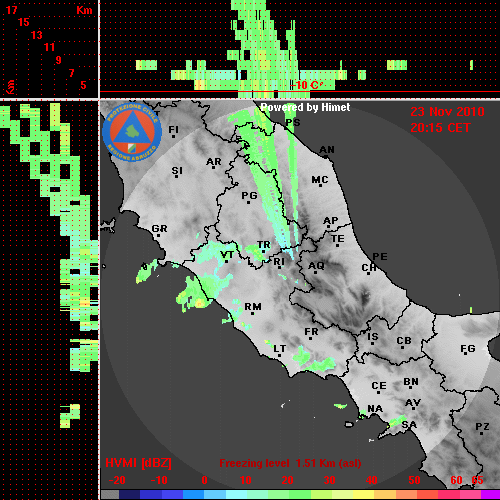
Task: Click the PZ city label
Action: (482, 426)
